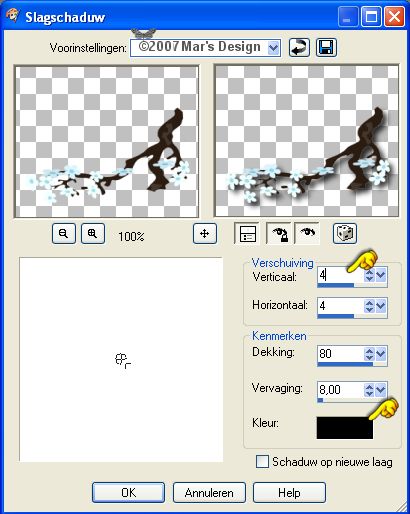Click the proof eye icon
Image resolution: width=410 pixels, height=514 pixels.
307,233
